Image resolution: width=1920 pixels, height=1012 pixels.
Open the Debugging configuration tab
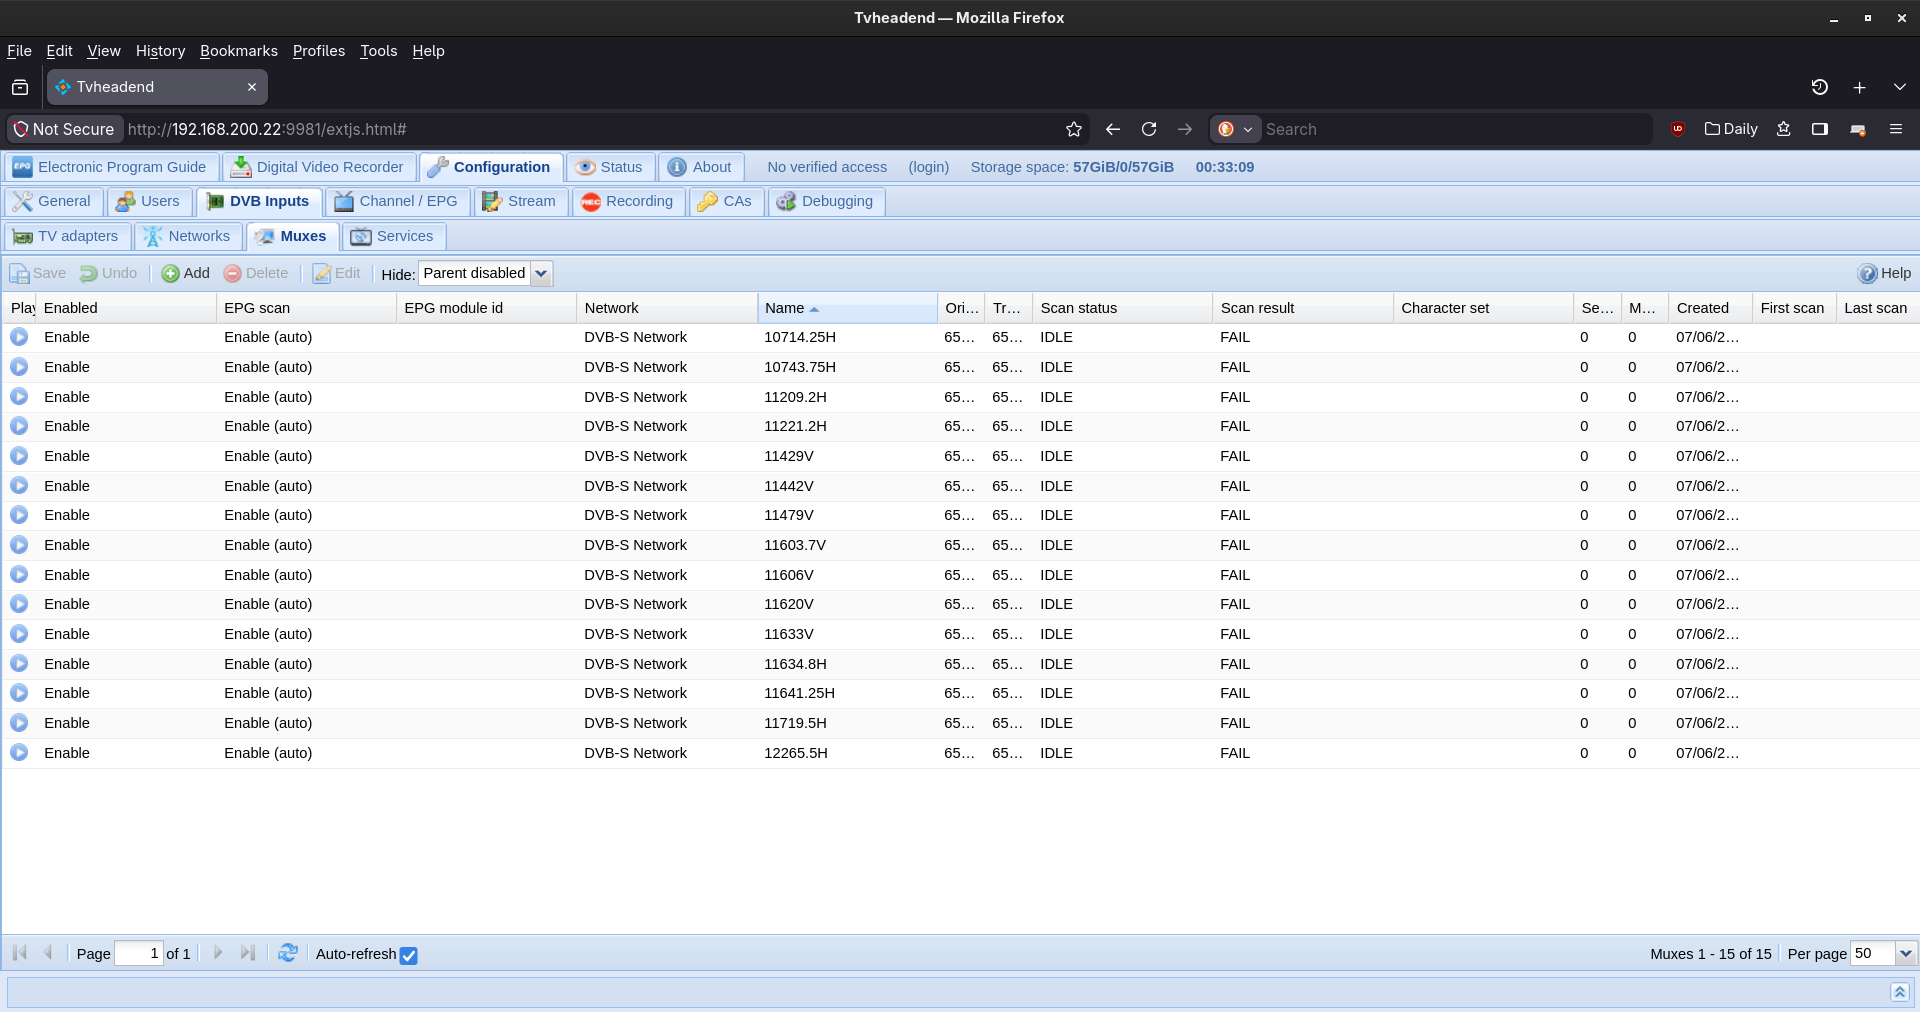[x=826, y=201]
